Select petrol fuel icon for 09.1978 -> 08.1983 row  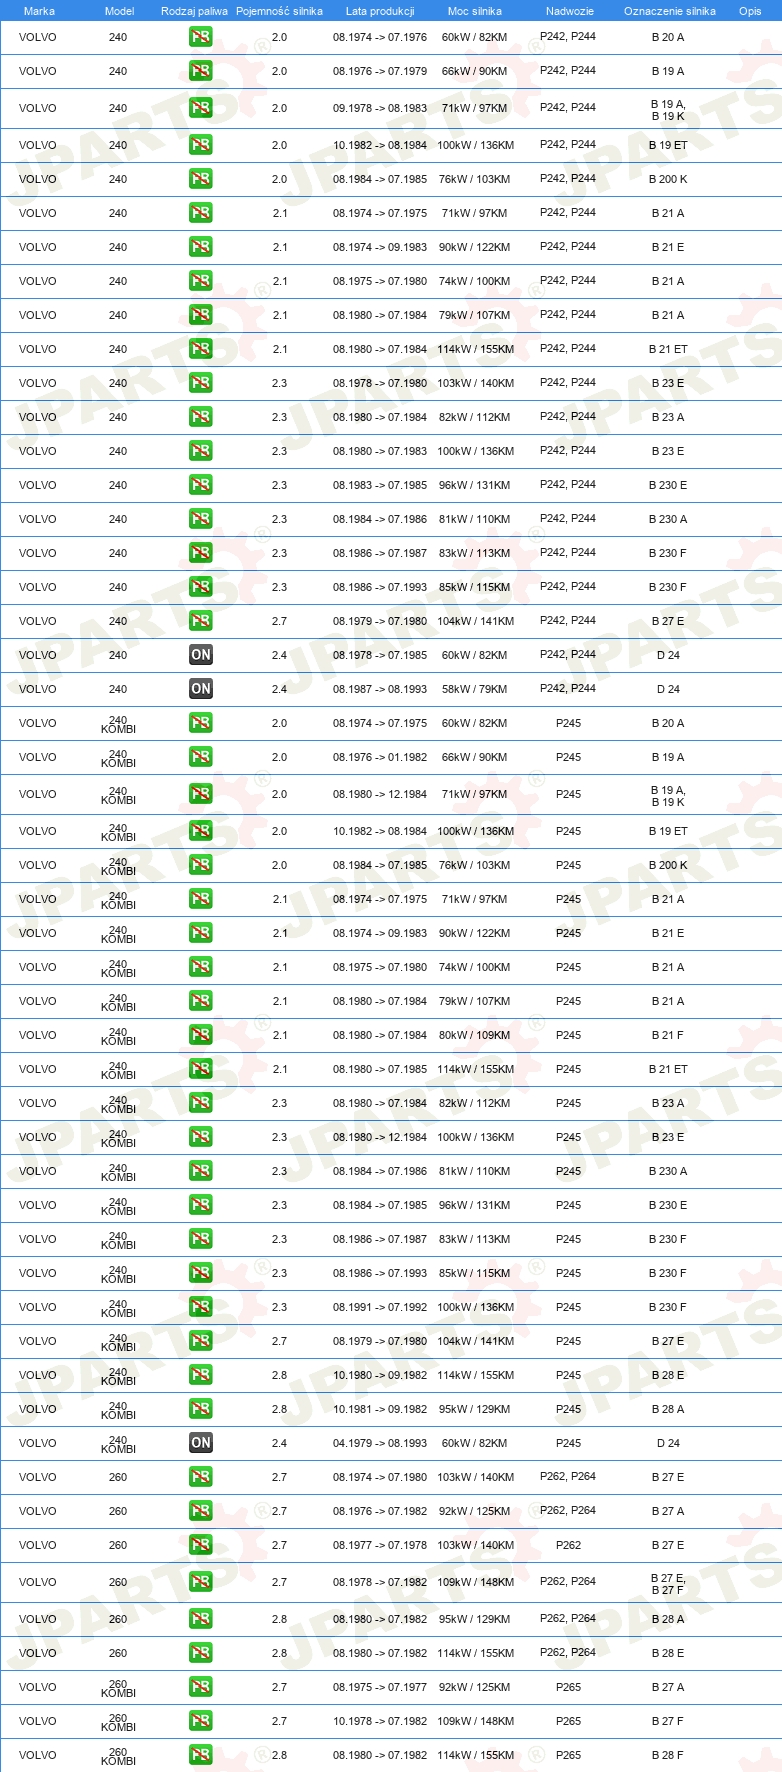tap(201, 108)
